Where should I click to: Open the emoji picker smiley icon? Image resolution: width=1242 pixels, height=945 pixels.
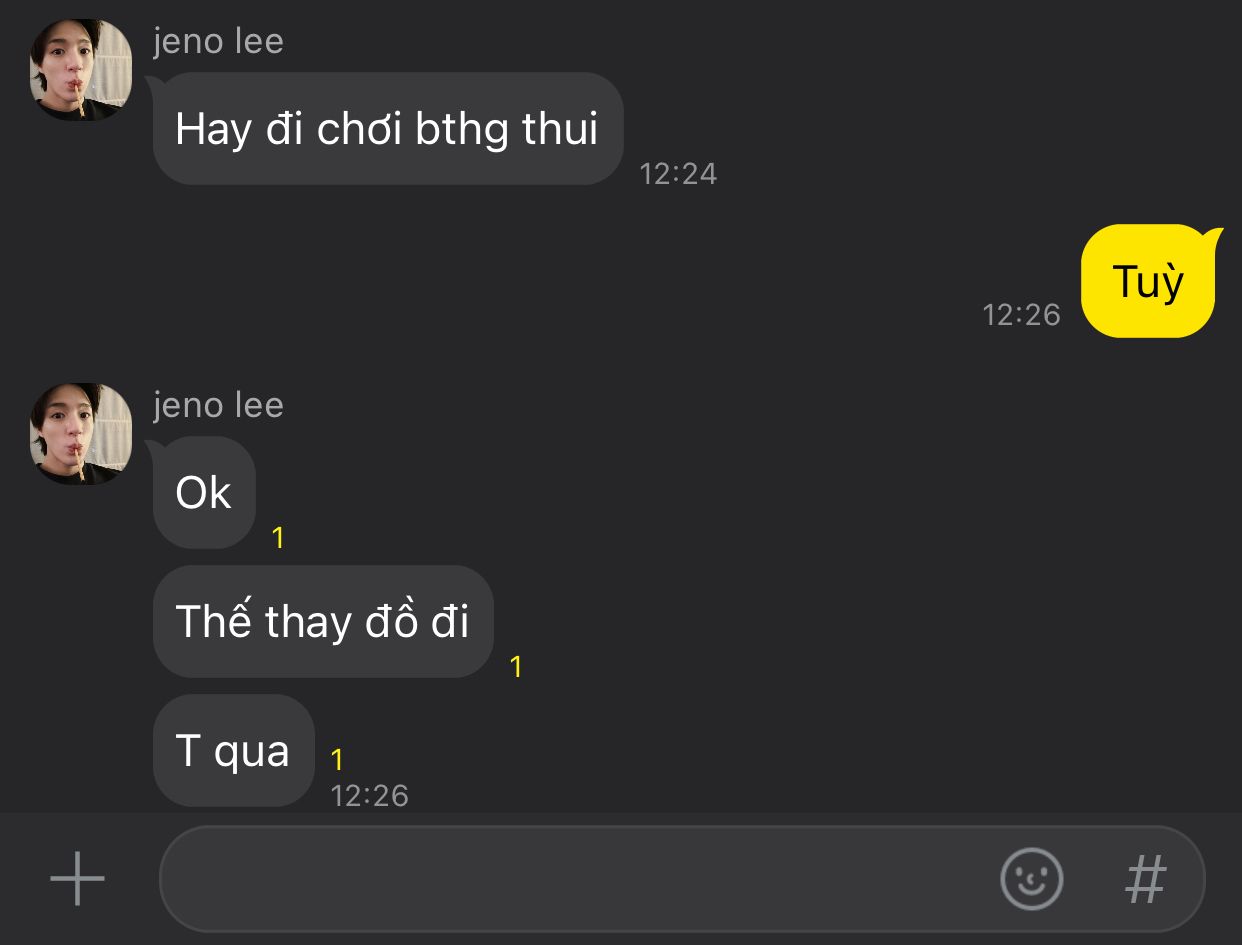tap(1031, 879)
